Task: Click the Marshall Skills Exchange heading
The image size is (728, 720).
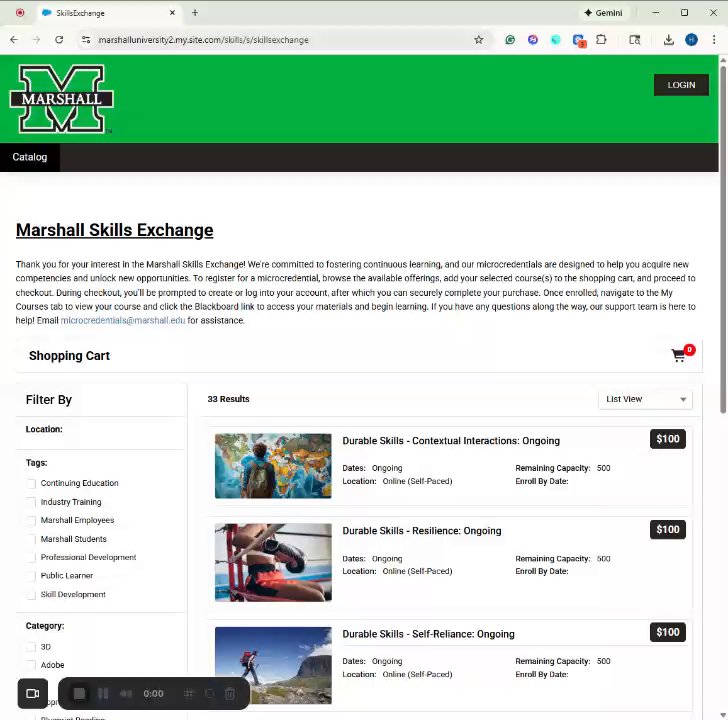Action: [x=115, y=230]
